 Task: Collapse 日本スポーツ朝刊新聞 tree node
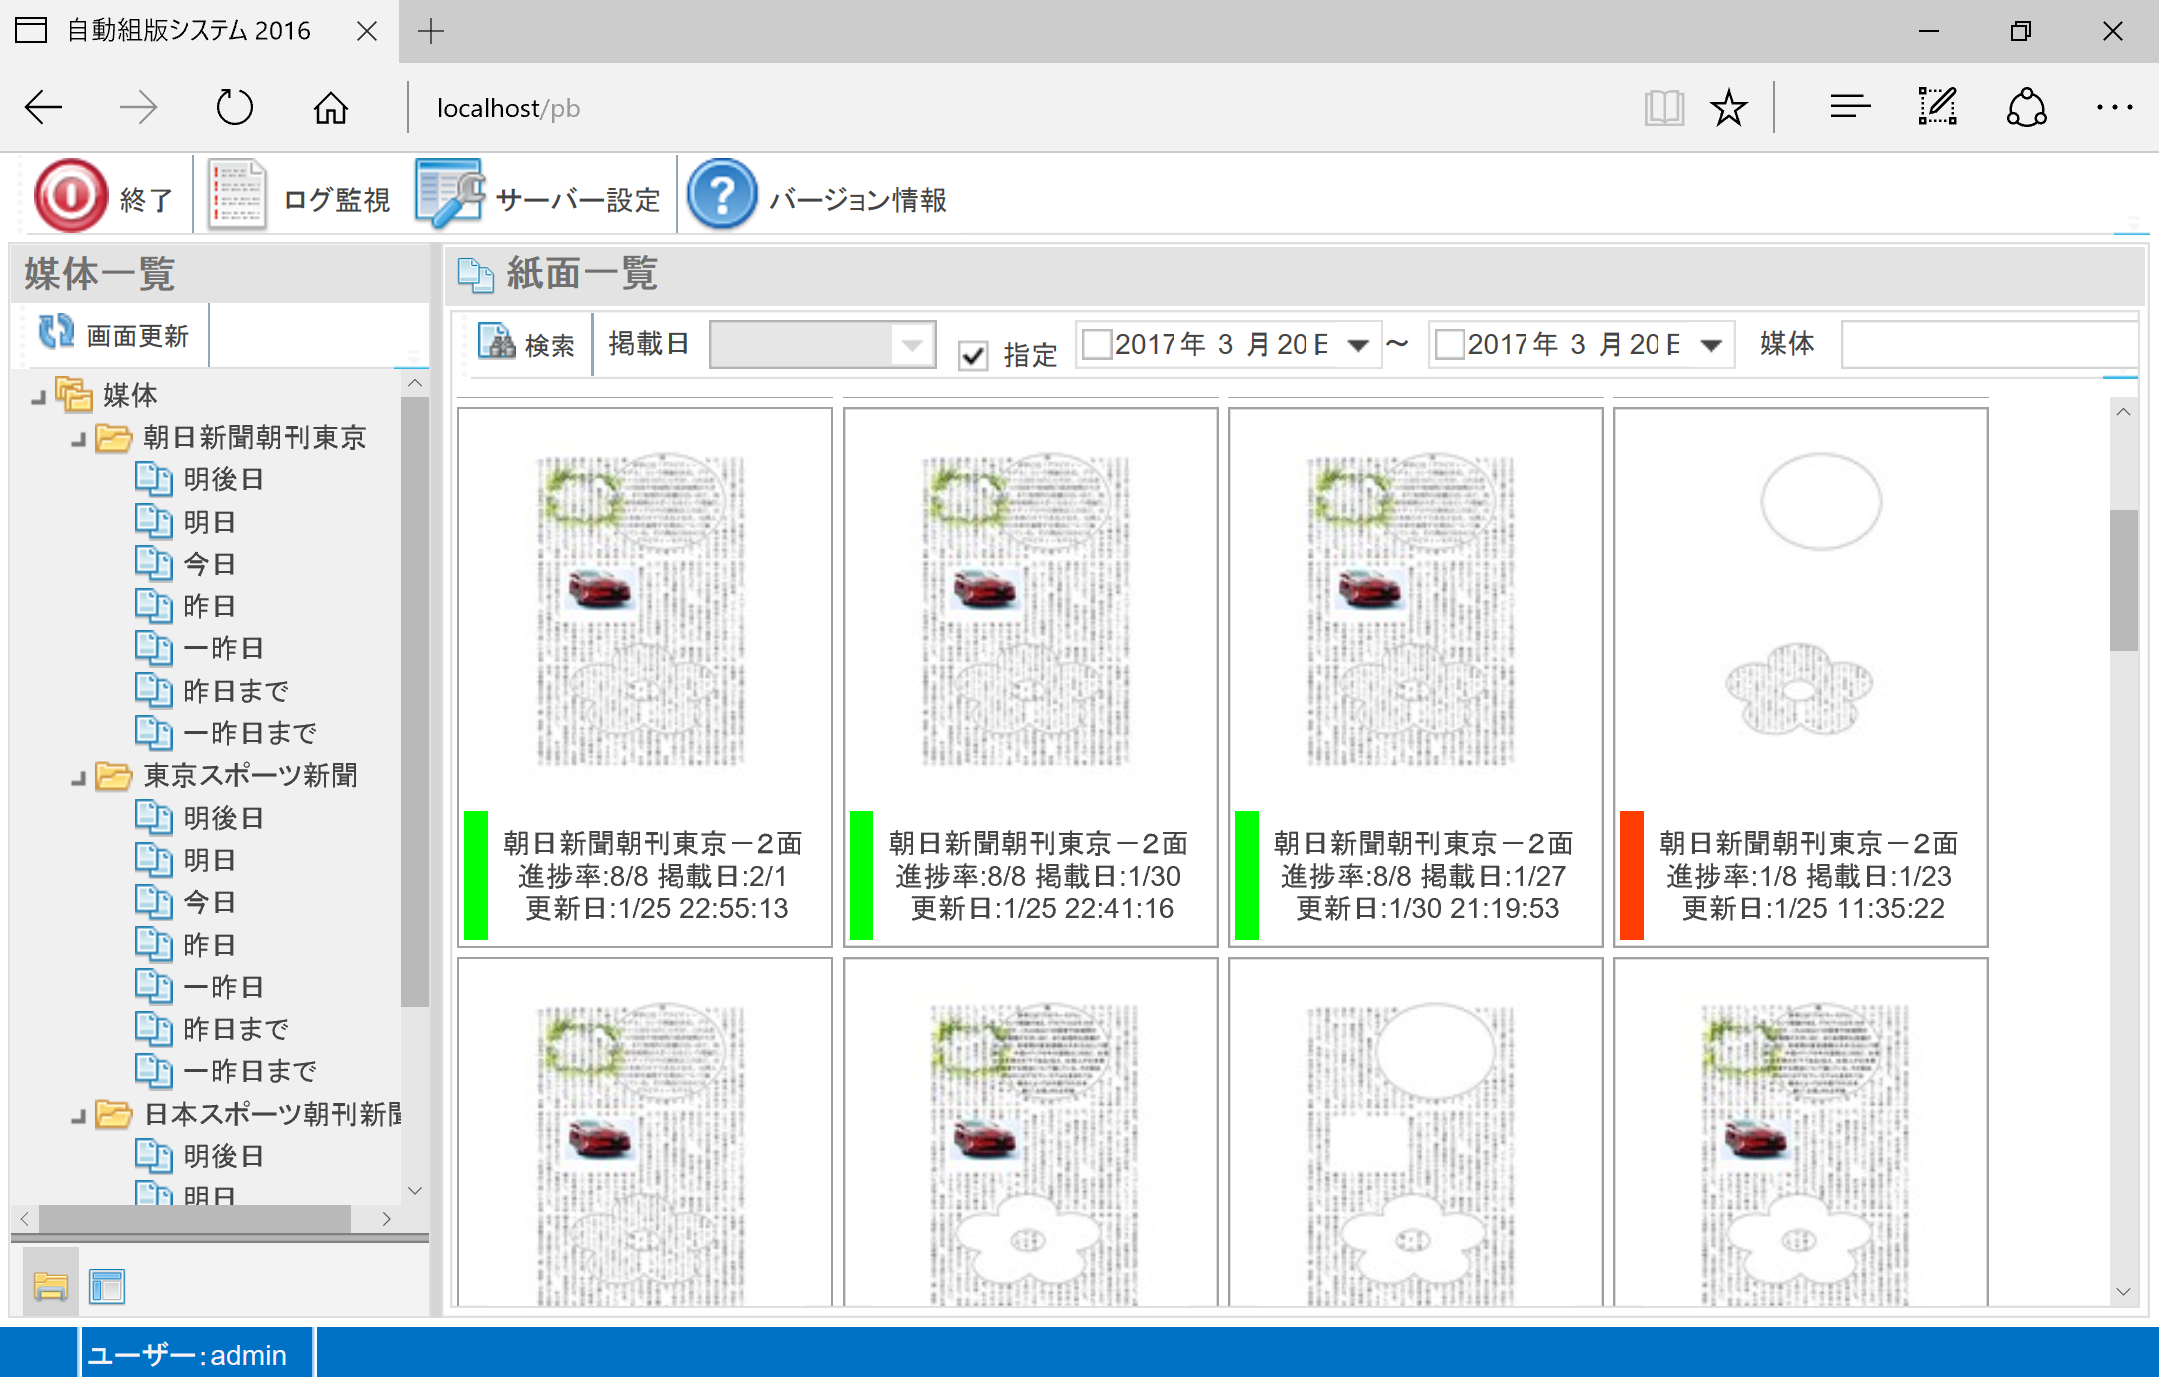click(x=79, y=1116)
